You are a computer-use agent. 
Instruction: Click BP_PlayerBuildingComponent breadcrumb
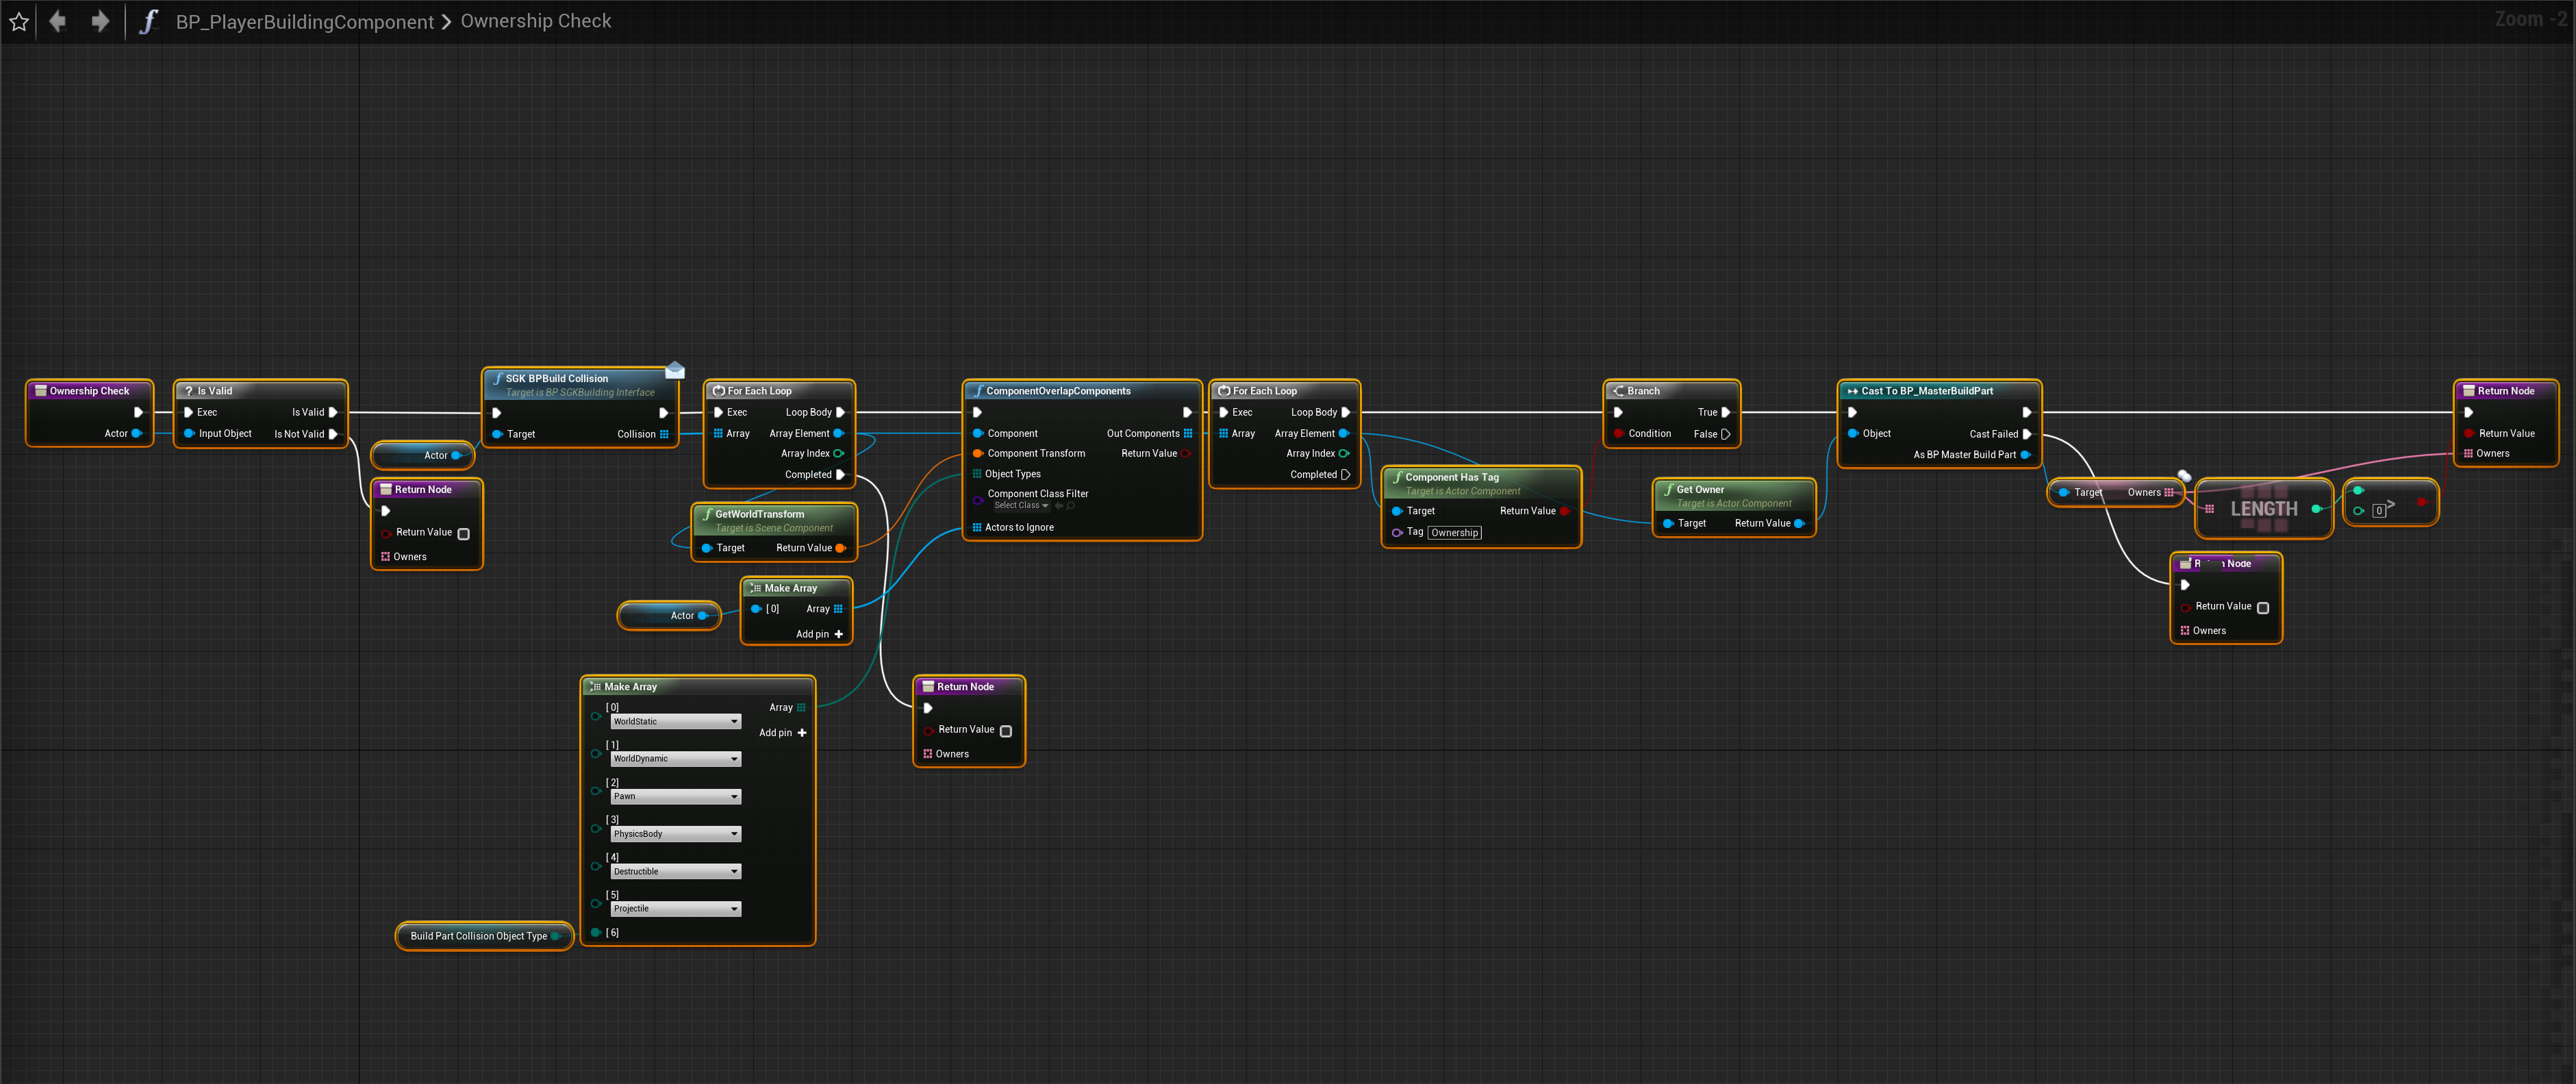(304, 21)
